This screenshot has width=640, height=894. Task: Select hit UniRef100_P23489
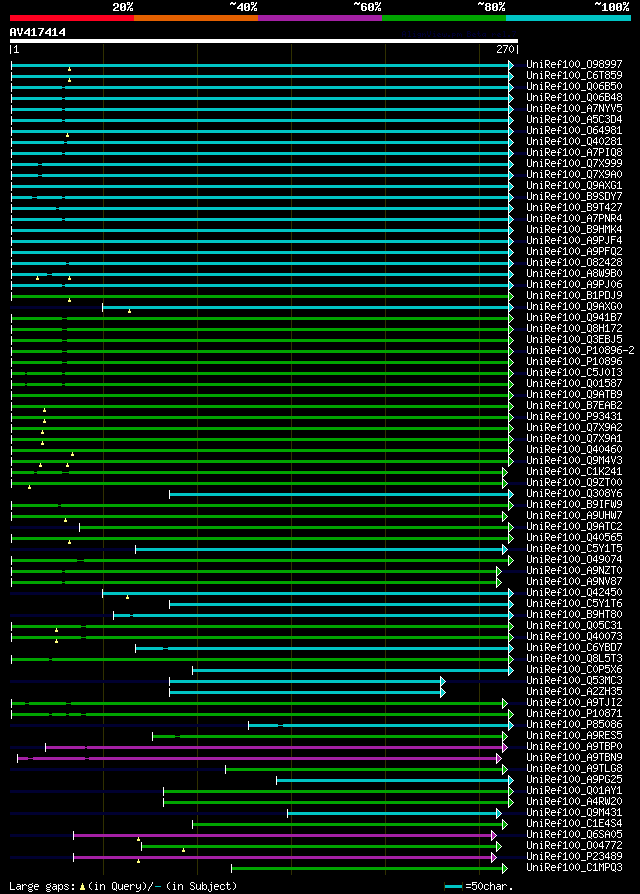[x=574, y=856]
